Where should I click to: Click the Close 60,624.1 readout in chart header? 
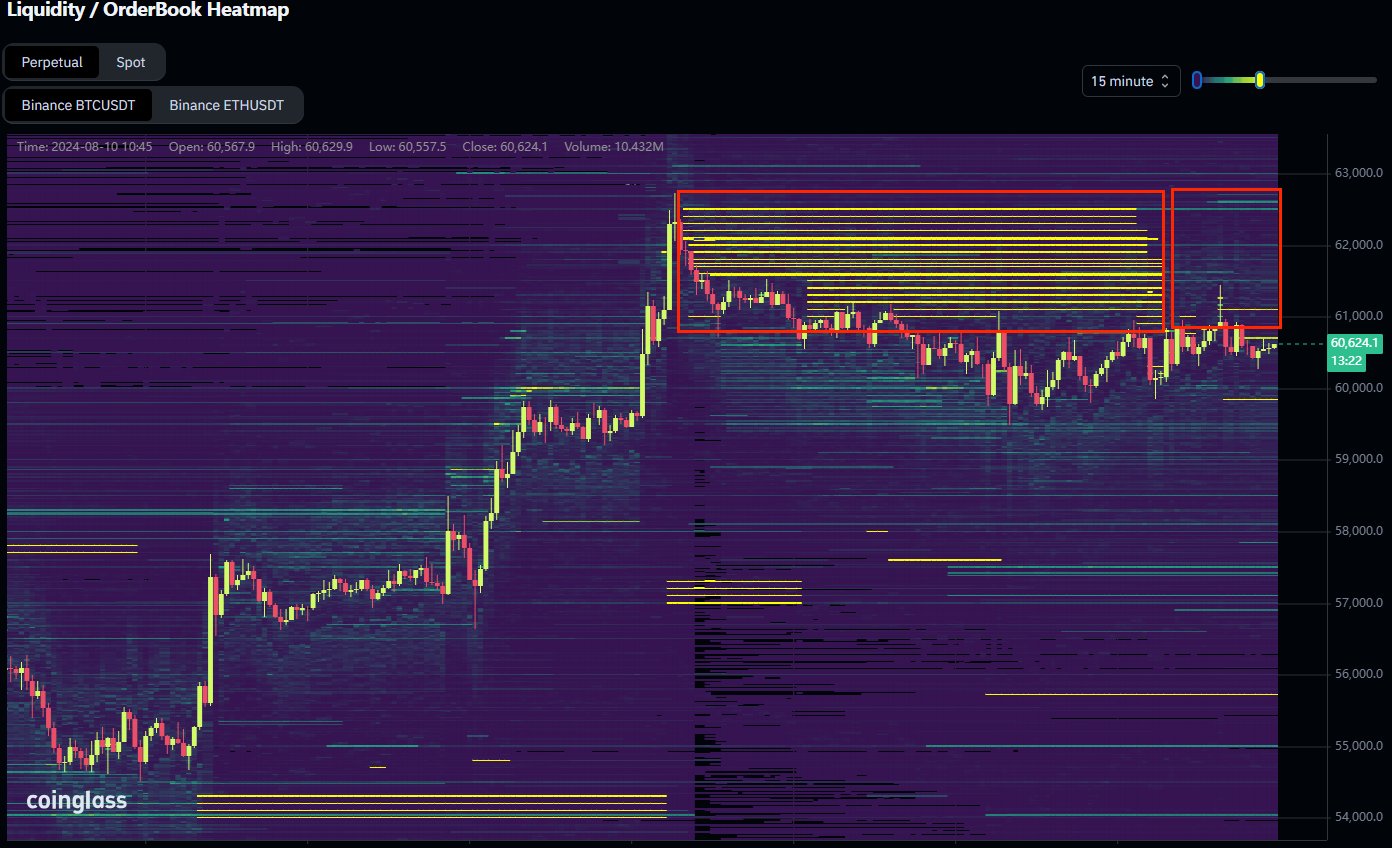click(505, 147)
